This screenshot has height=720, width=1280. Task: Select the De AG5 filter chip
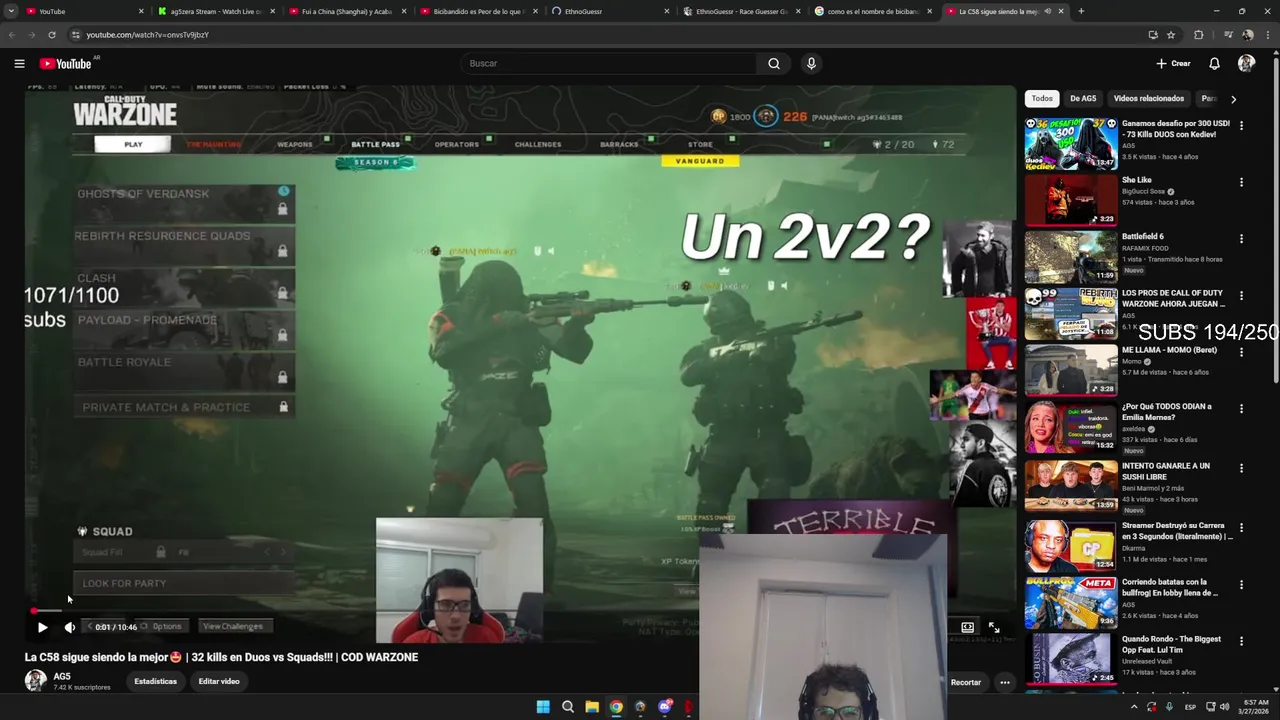pos(1083,98)
